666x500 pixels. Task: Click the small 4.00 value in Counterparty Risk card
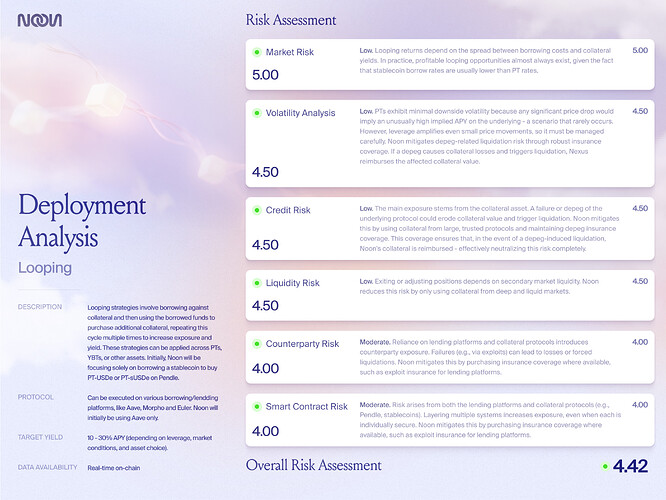pyautogui.click(x=640, y=342)
